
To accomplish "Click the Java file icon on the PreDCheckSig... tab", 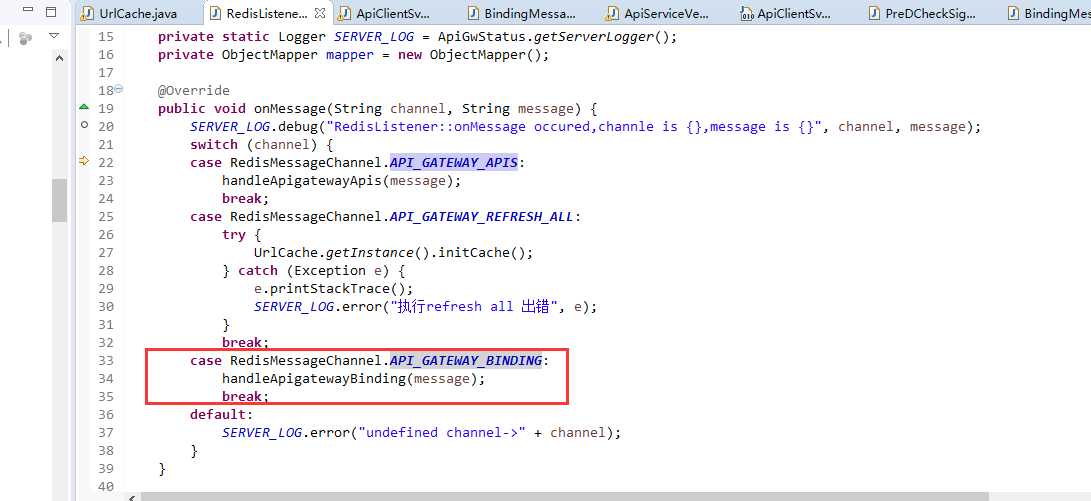I will click(875, 13).
